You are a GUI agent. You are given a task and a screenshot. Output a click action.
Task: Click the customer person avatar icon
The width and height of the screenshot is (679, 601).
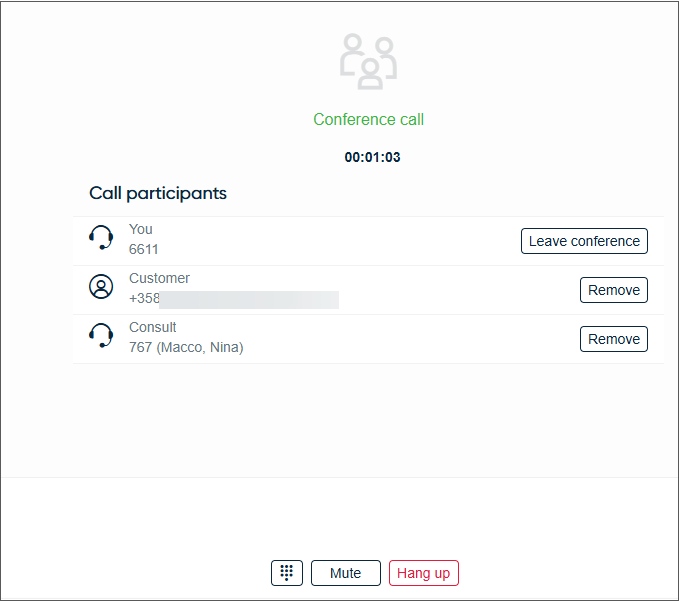point(101,286)
